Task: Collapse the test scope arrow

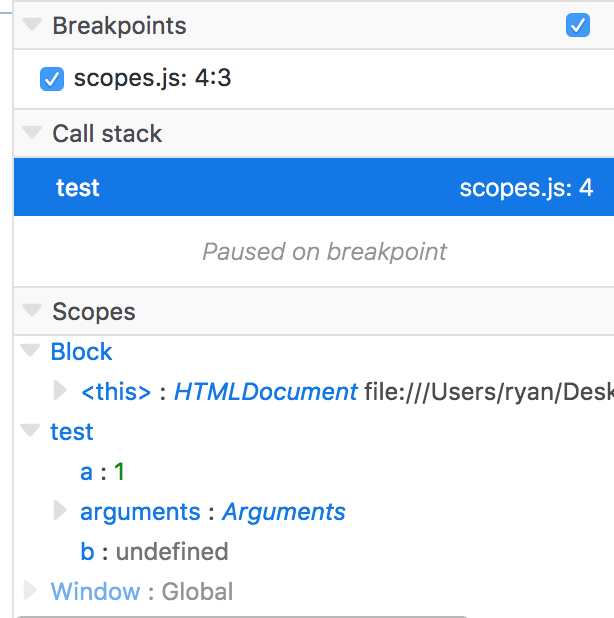Action: coord(31,432)
